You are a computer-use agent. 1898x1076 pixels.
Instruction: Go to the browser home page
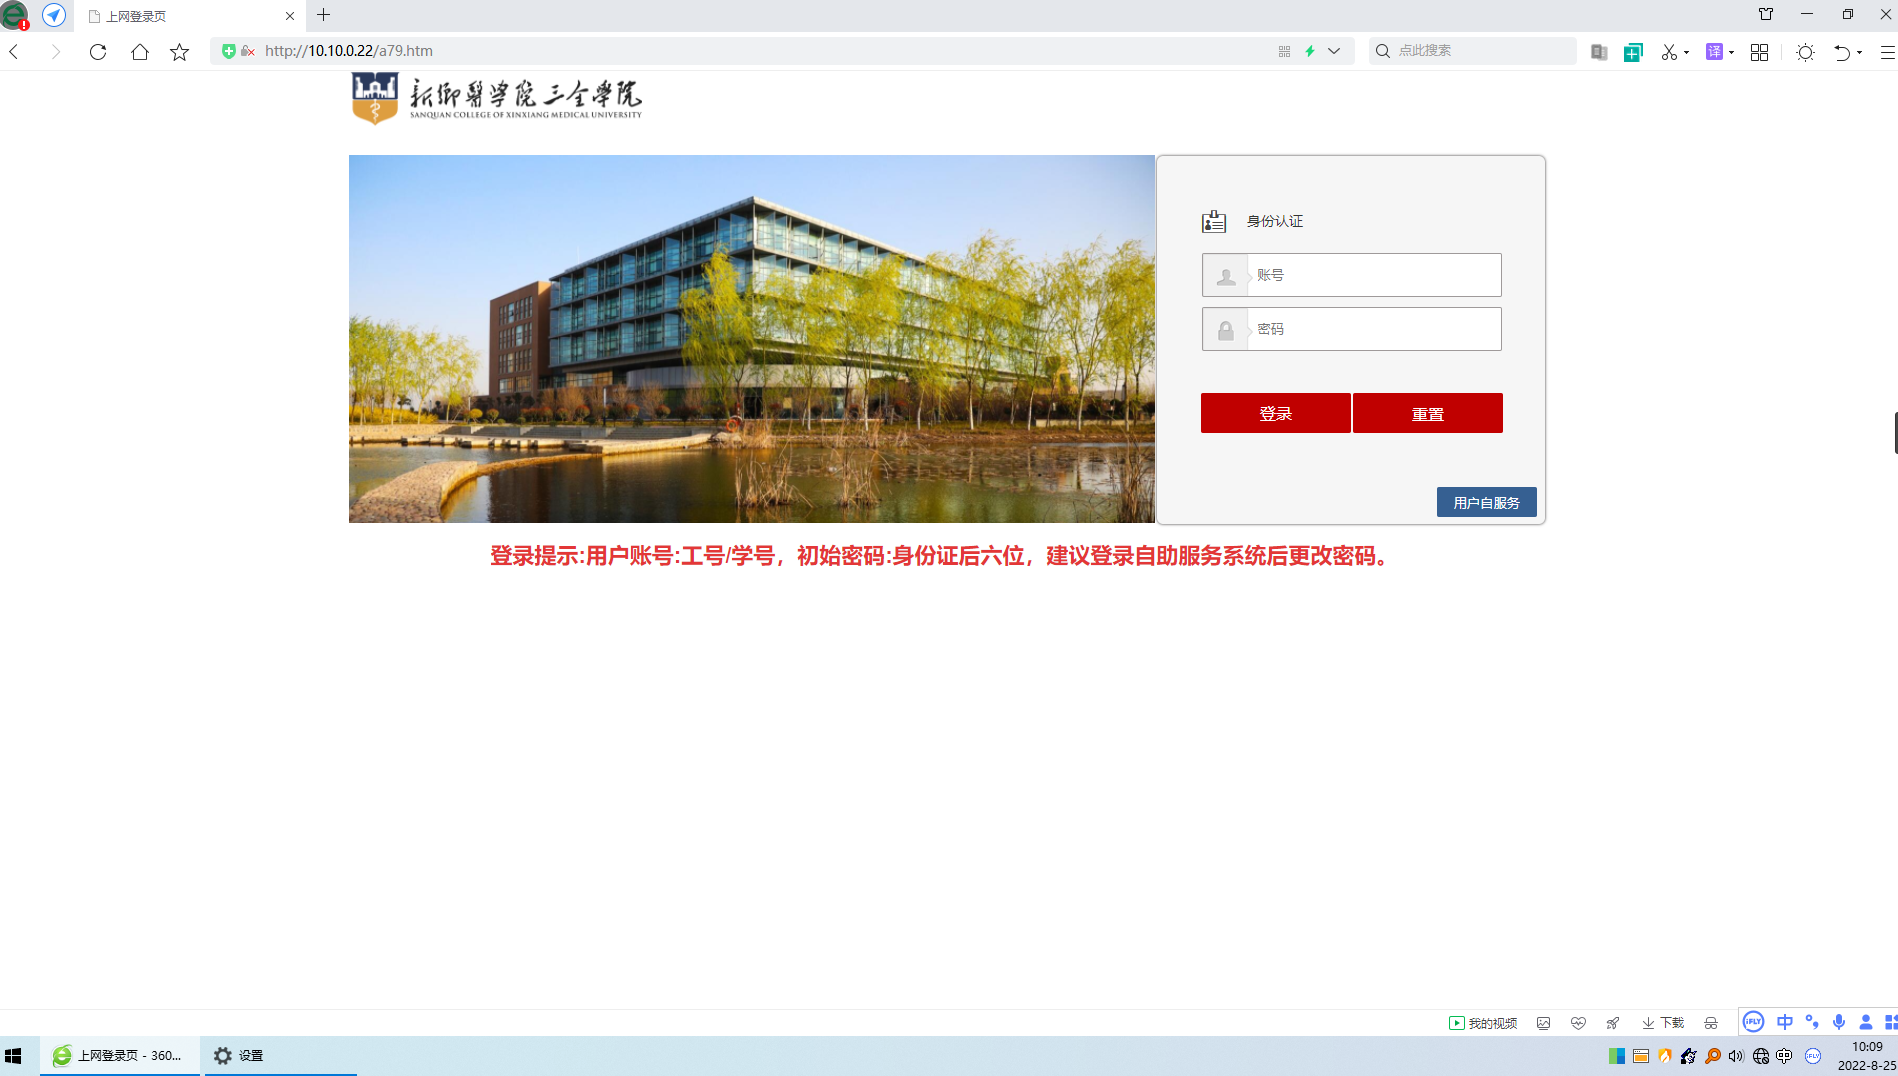(x=139, y=52)
